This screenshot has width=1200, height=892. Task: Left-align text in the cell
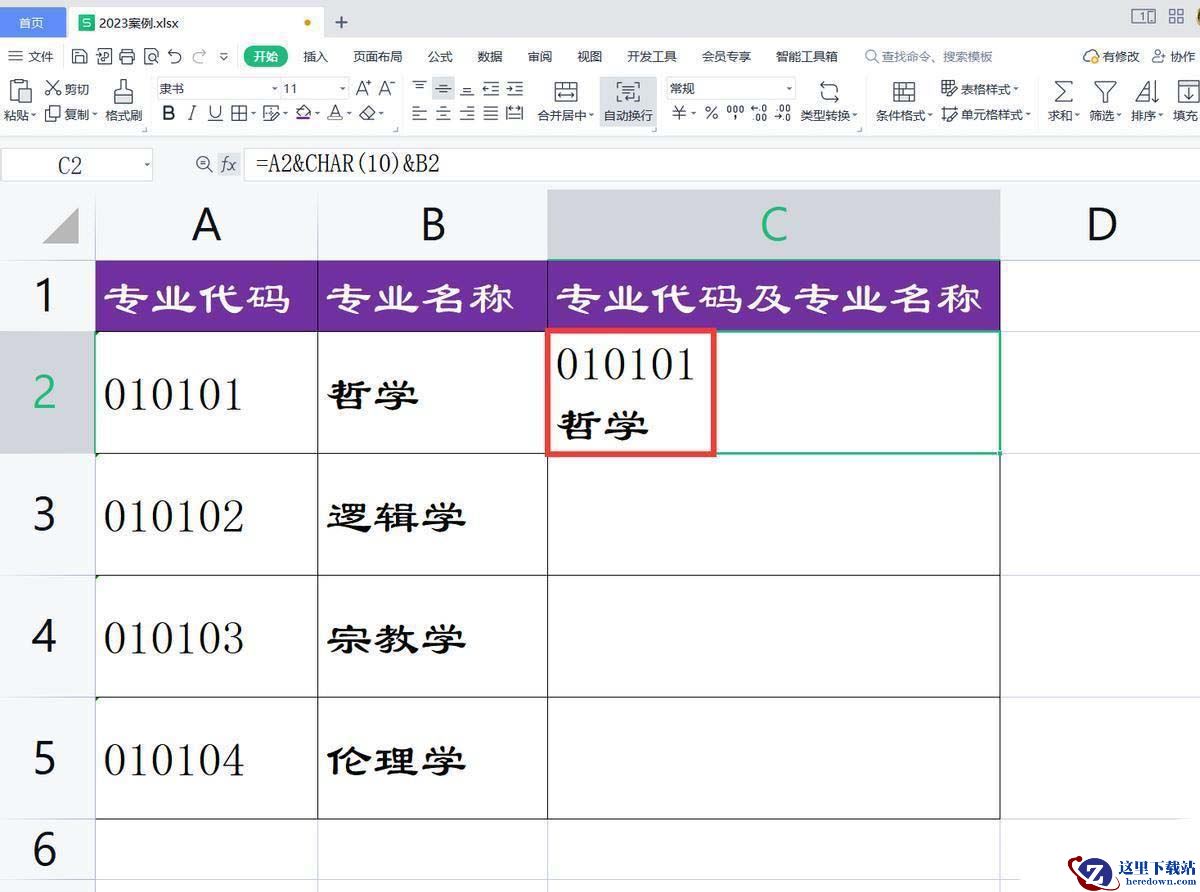(x=420, y=114)
